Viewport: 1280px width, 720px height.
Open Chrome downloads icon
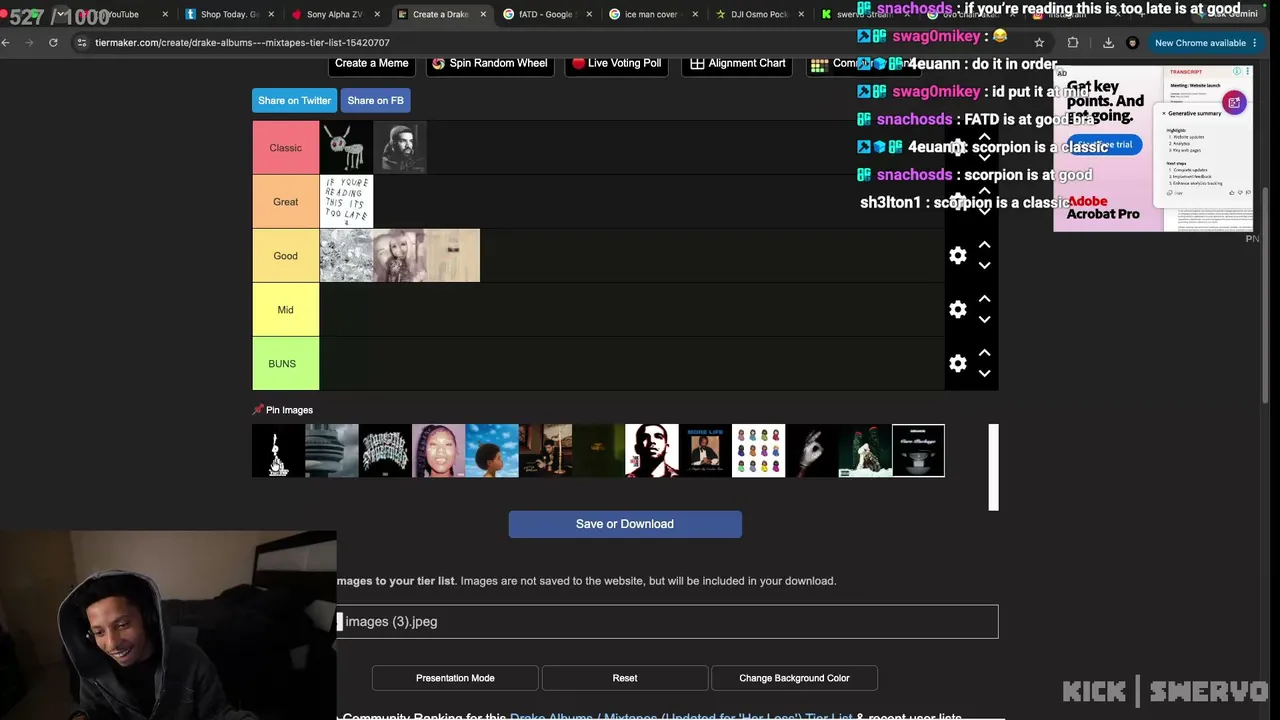coord(1108,43)
